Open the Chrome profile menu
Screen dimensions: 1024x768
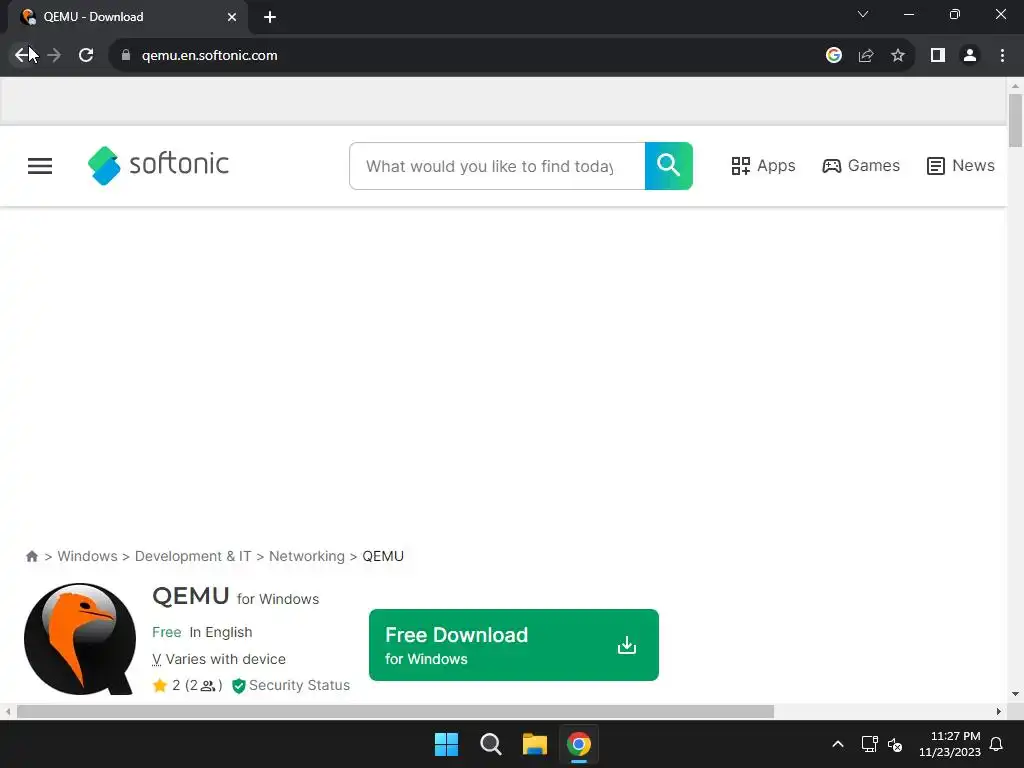click(970, 56)
